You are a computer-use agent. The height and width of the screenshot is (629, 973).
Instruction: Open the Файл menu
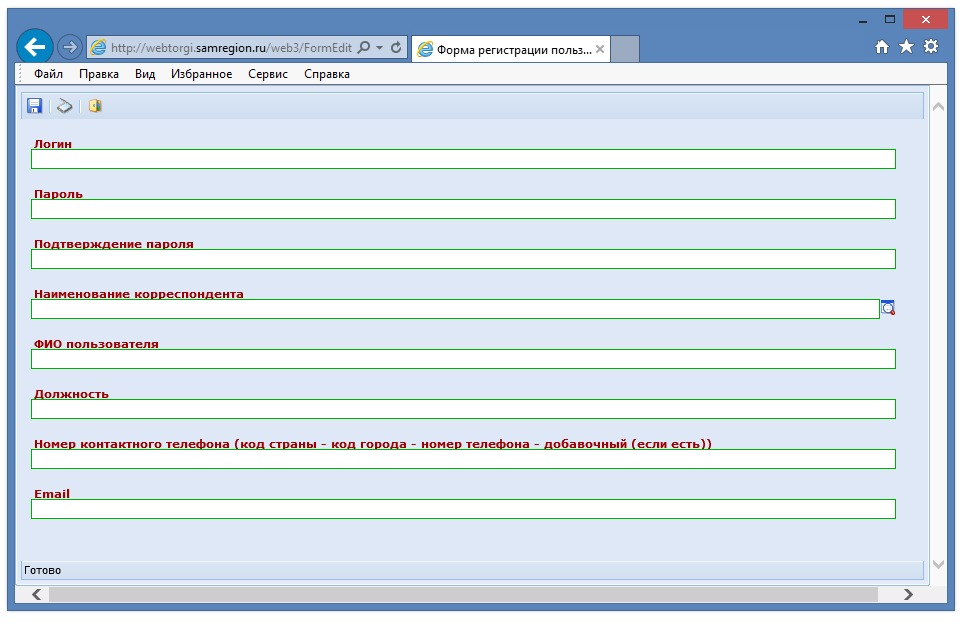[48, 74]
